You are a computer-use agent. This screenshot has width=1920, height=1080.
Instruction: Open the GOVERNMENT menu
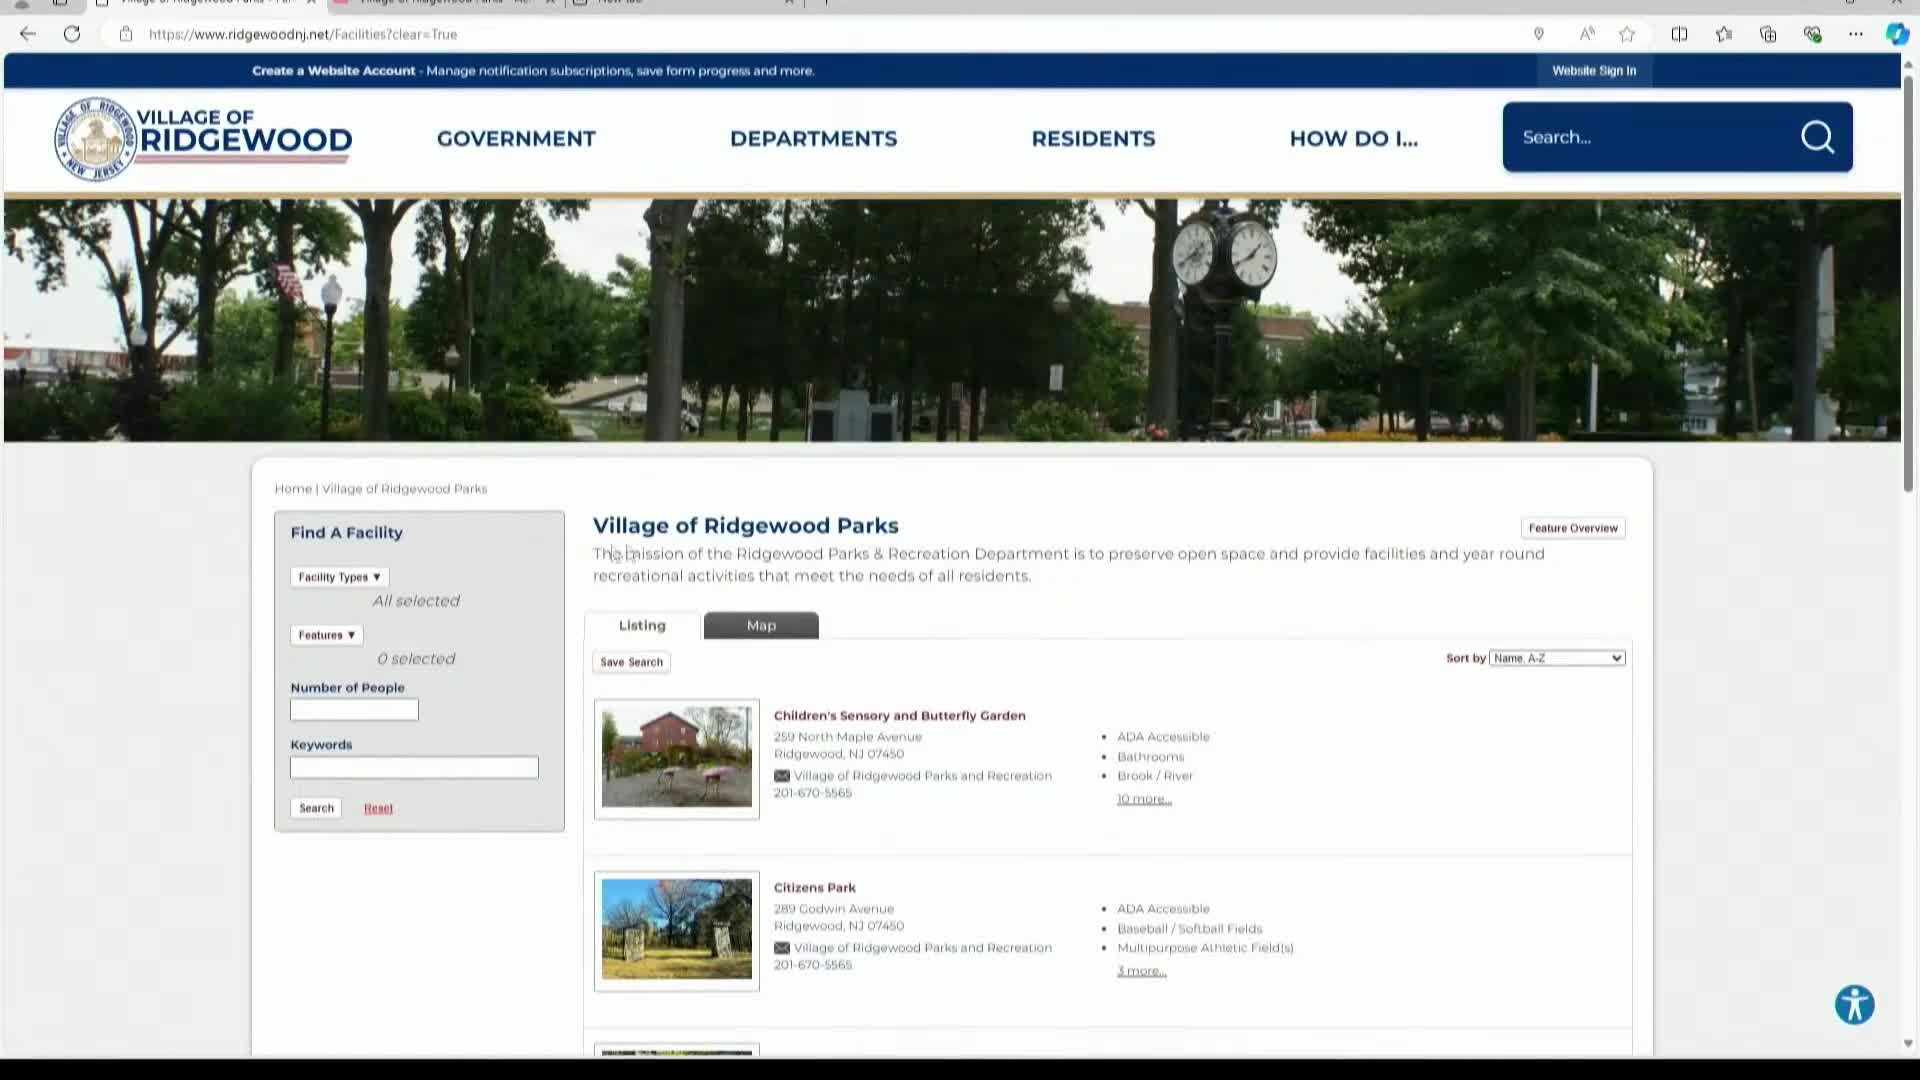click(x=516, y=139)
